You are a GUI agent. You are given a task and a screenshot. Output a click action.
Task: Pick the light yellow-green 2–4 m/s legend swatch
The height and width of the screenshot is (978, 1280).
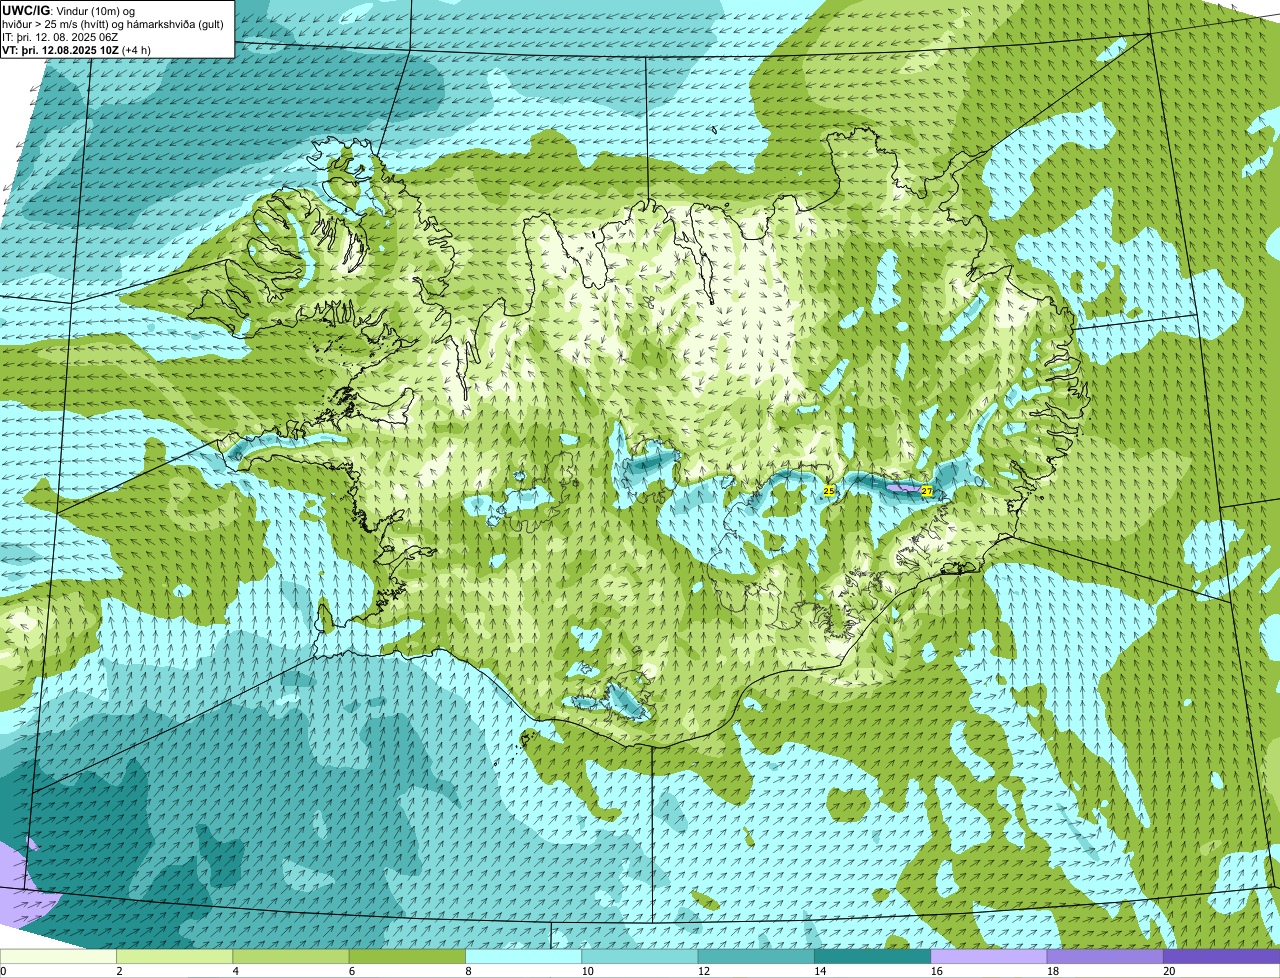coord(174,956)
